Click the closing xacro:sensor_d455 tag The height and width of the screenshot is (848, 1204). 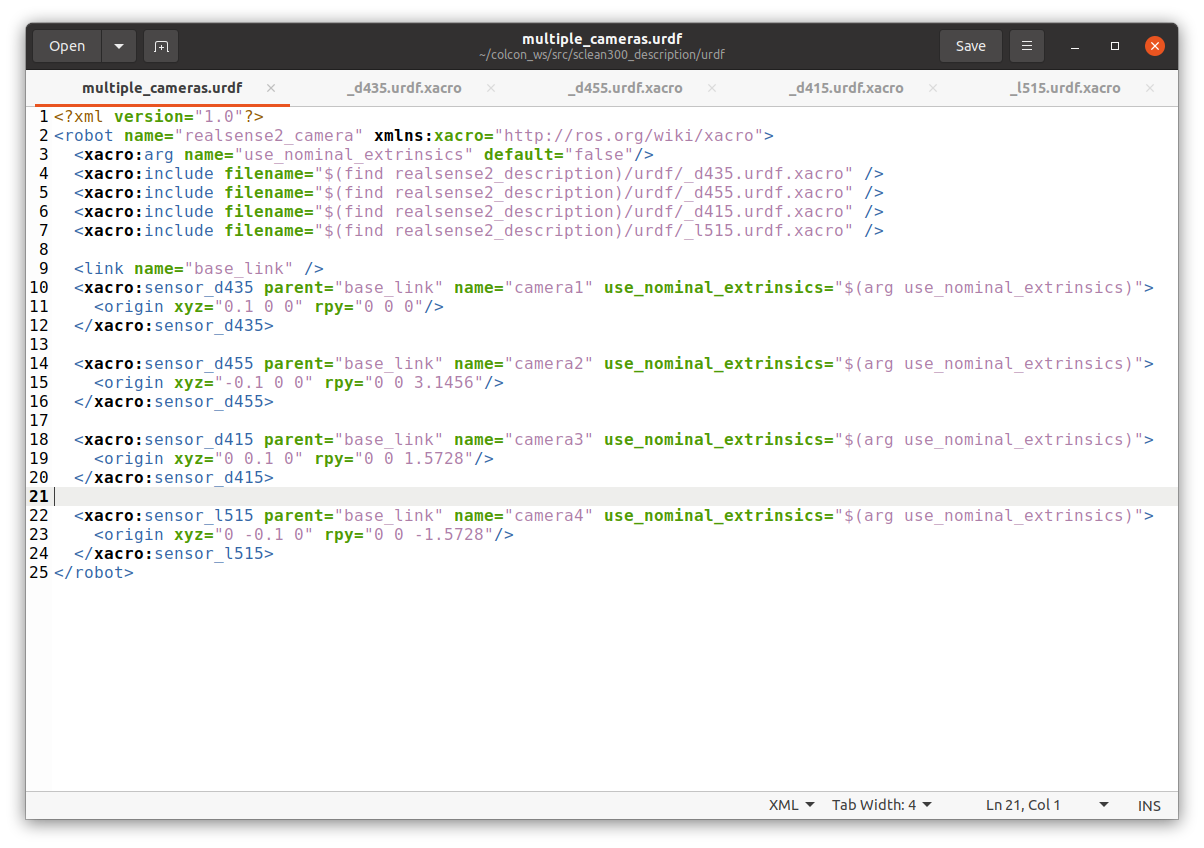(x=174, y=401)
